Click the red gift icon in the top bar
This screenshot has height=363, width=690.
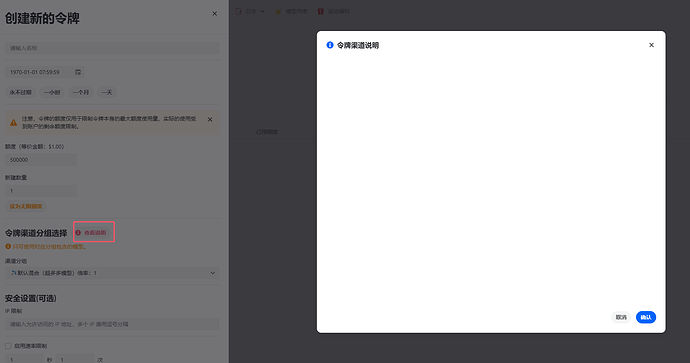(320, 11)
